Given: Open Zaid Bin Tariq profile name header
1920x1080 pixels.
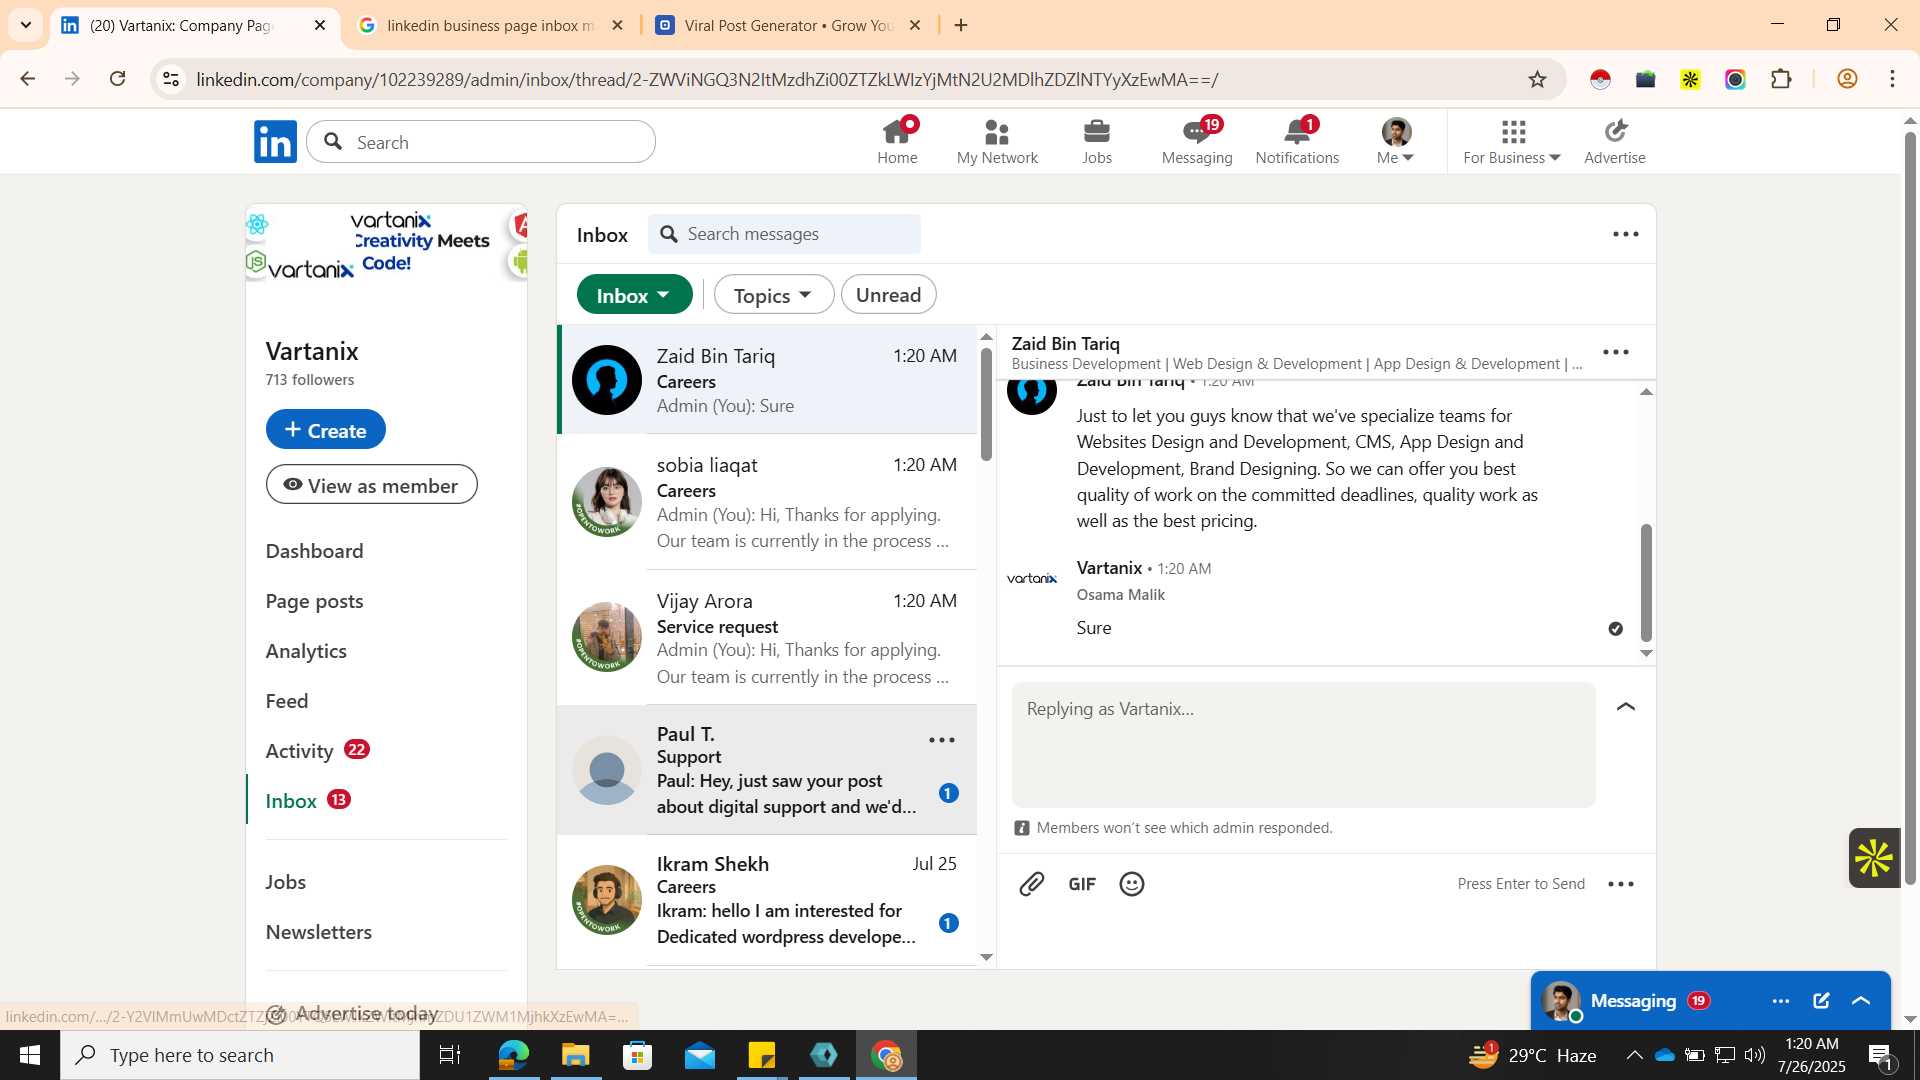Looking at the screenshot, I should point(1065,343).
